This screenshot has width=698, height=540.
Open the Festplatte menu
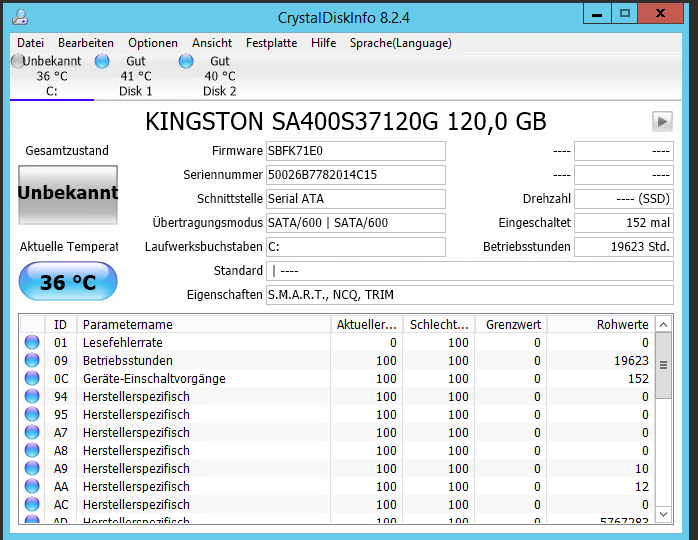pyautogui.click(x=272, y=43)
